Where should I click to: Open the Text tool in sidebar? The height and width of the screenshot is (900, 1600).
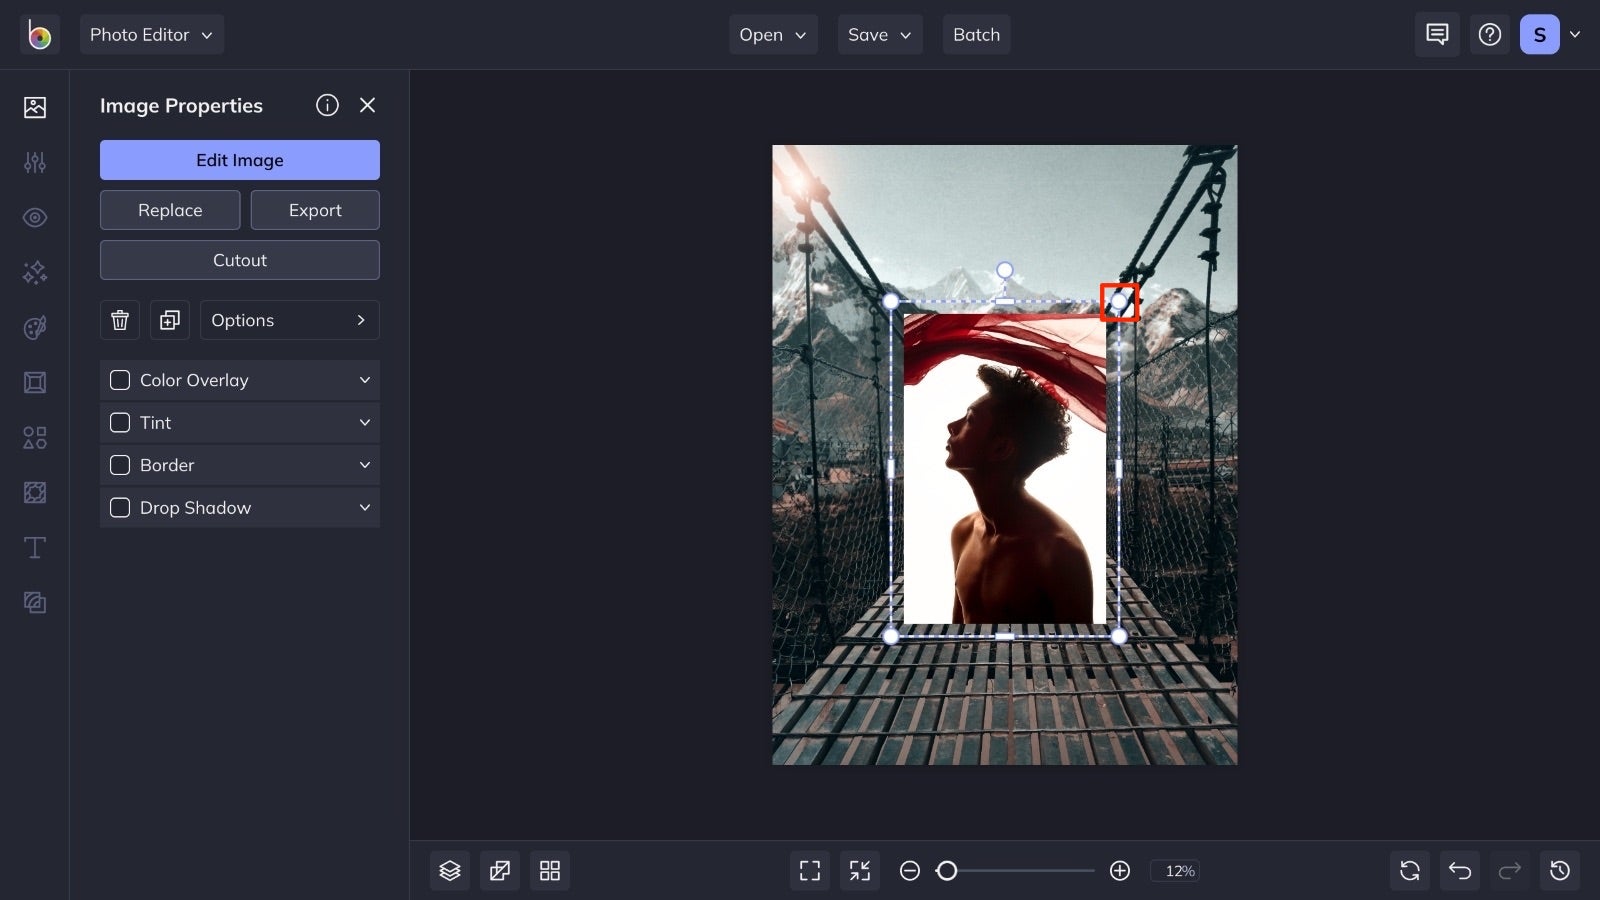point(35,547)
